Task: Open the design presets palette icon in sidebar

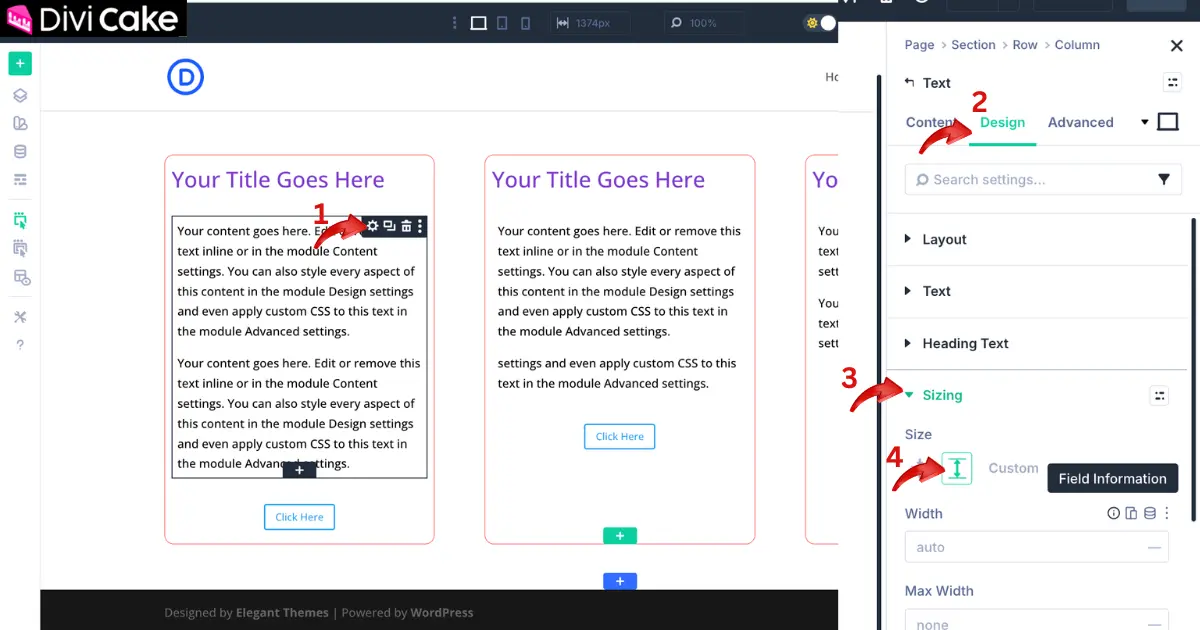Action: click(x=20, y=124)
